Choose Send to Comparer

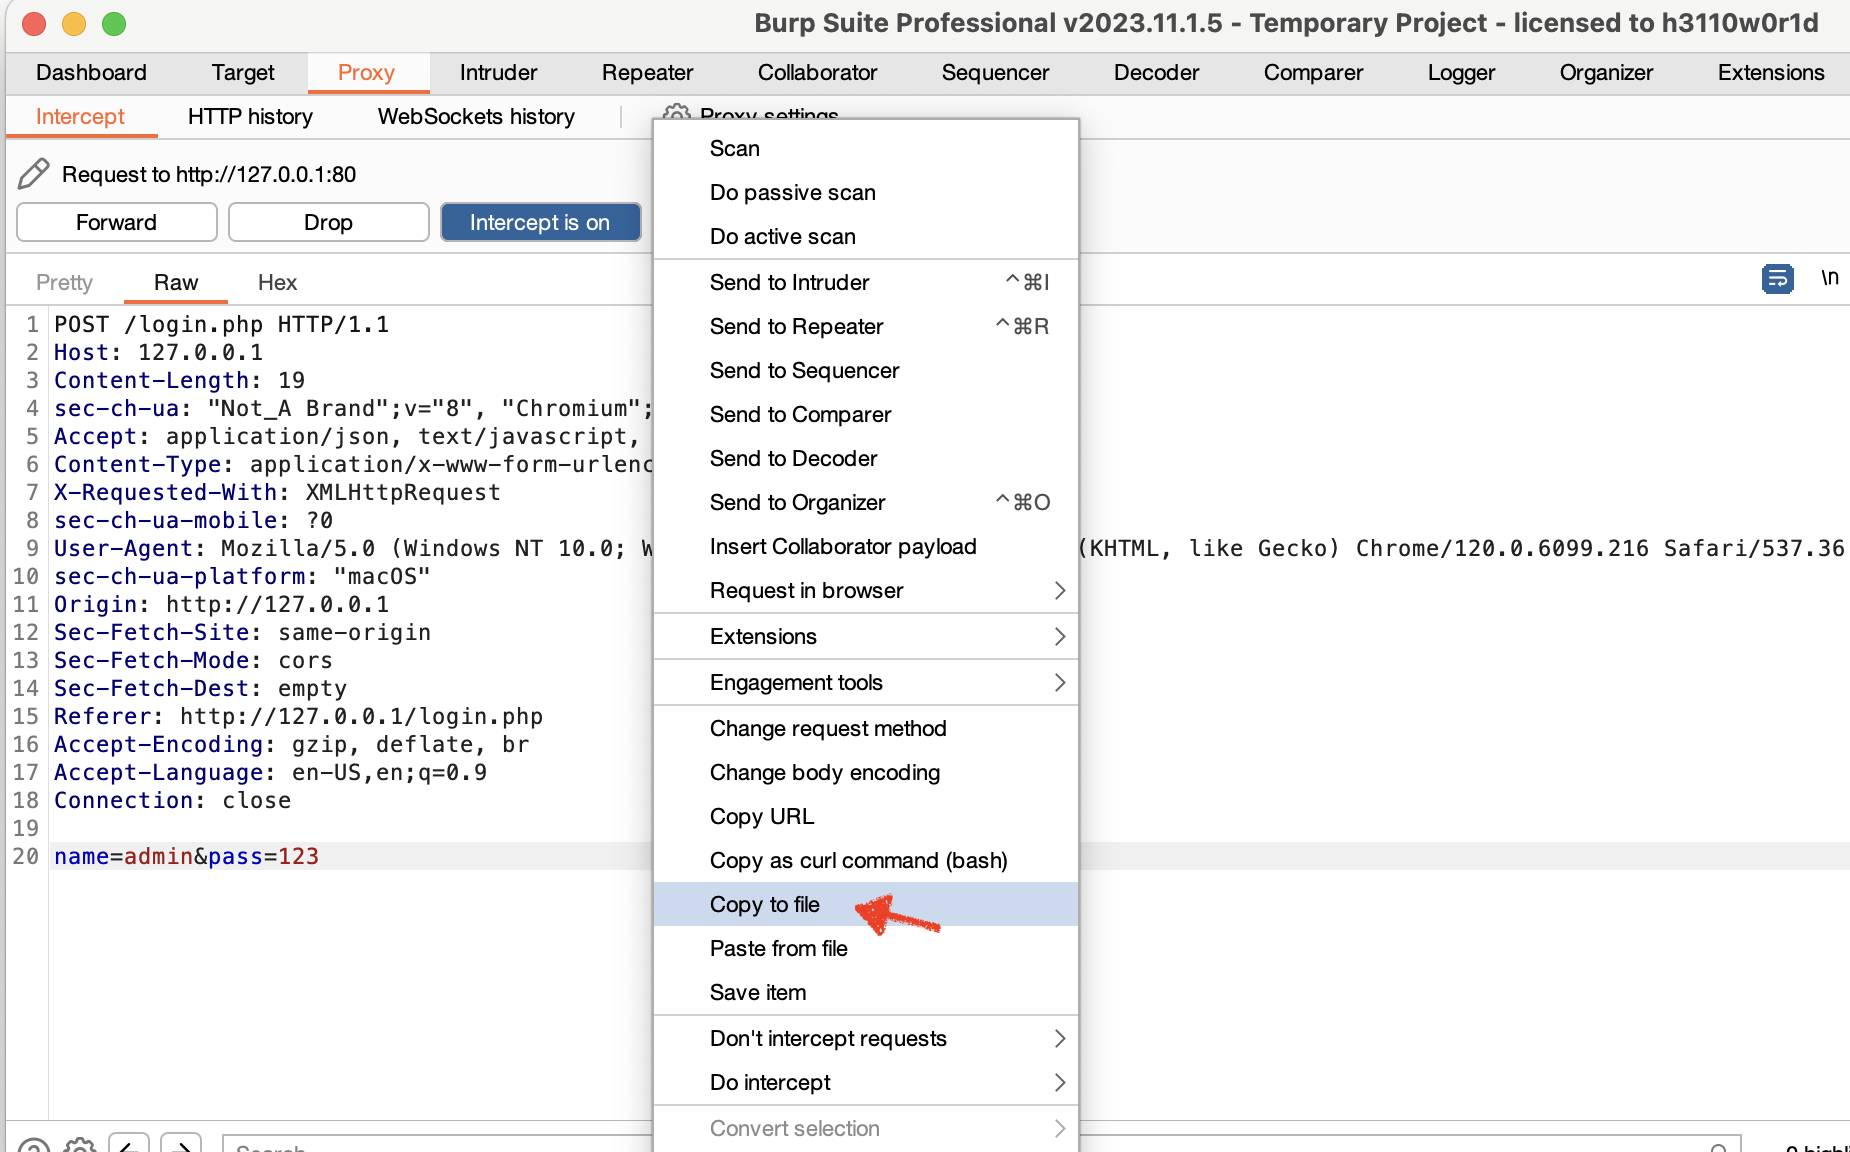click(866, 414)
